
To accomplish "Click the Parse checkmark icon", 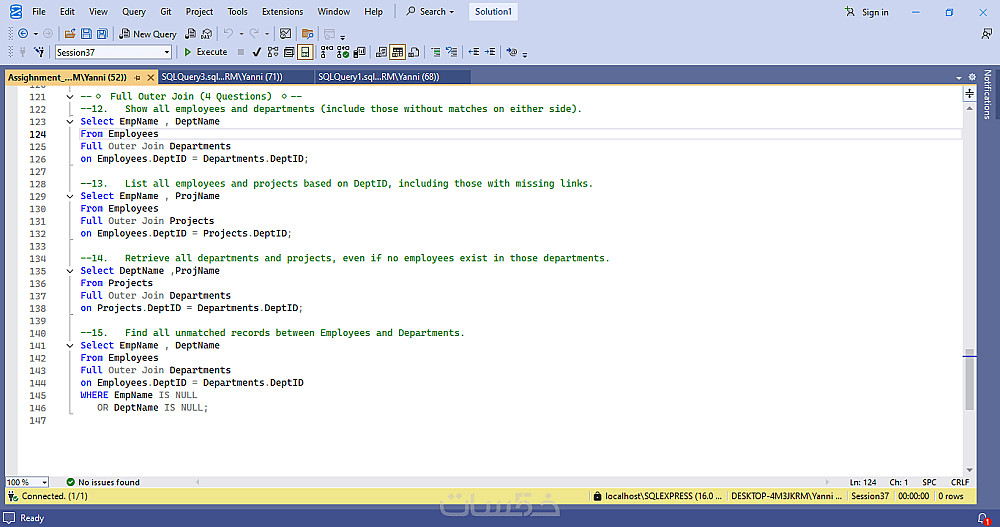I will 256,52.
